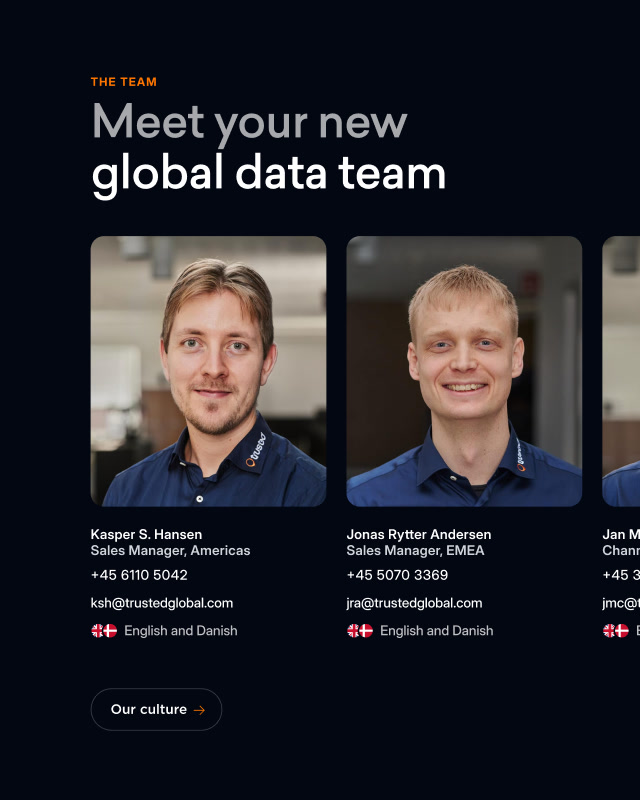Viewport: 640px width, 800px height.
Task: Click the partially visible third team member photo
Action: (621, 371)
